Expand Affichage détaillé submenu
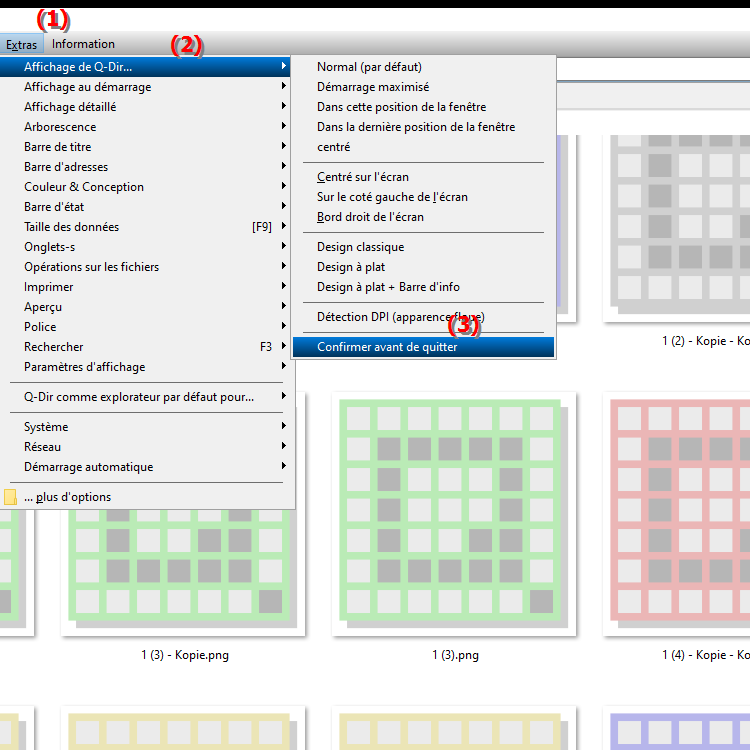 pyautogui.click(x=146, y=107)
